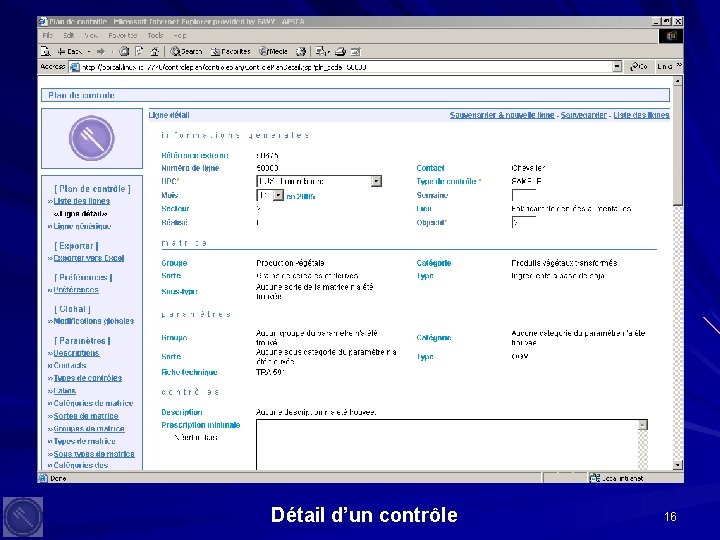Viewport: 720px width, 540px height.
Task: Open the Favorites toolbar button
Action: click(x=231, y=51)
